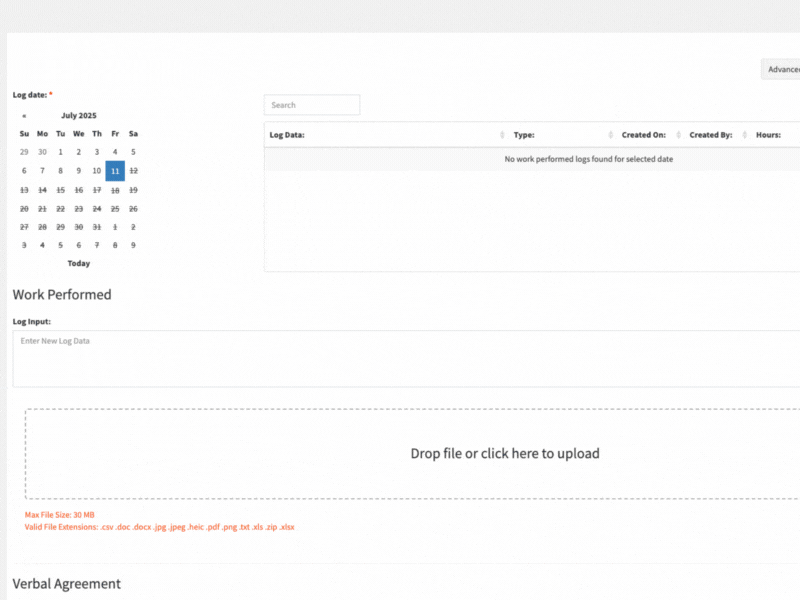The image size is (800, 600).
Task: Click Max File Size notice
Action: point(60,515)
